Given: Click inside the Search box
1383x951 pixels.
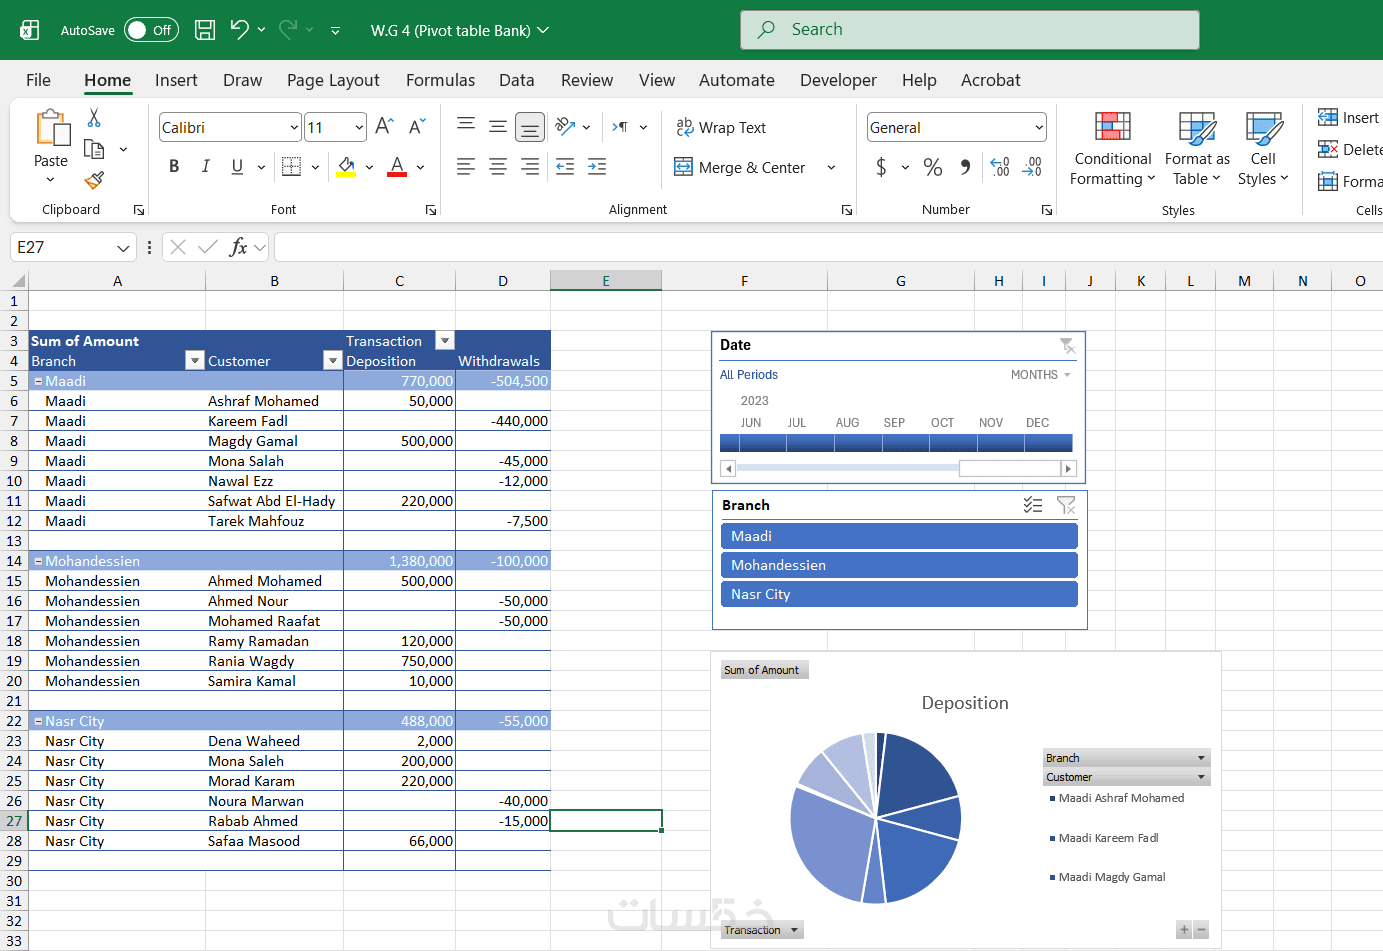Looking at the screenshot, I should [969, 30].
